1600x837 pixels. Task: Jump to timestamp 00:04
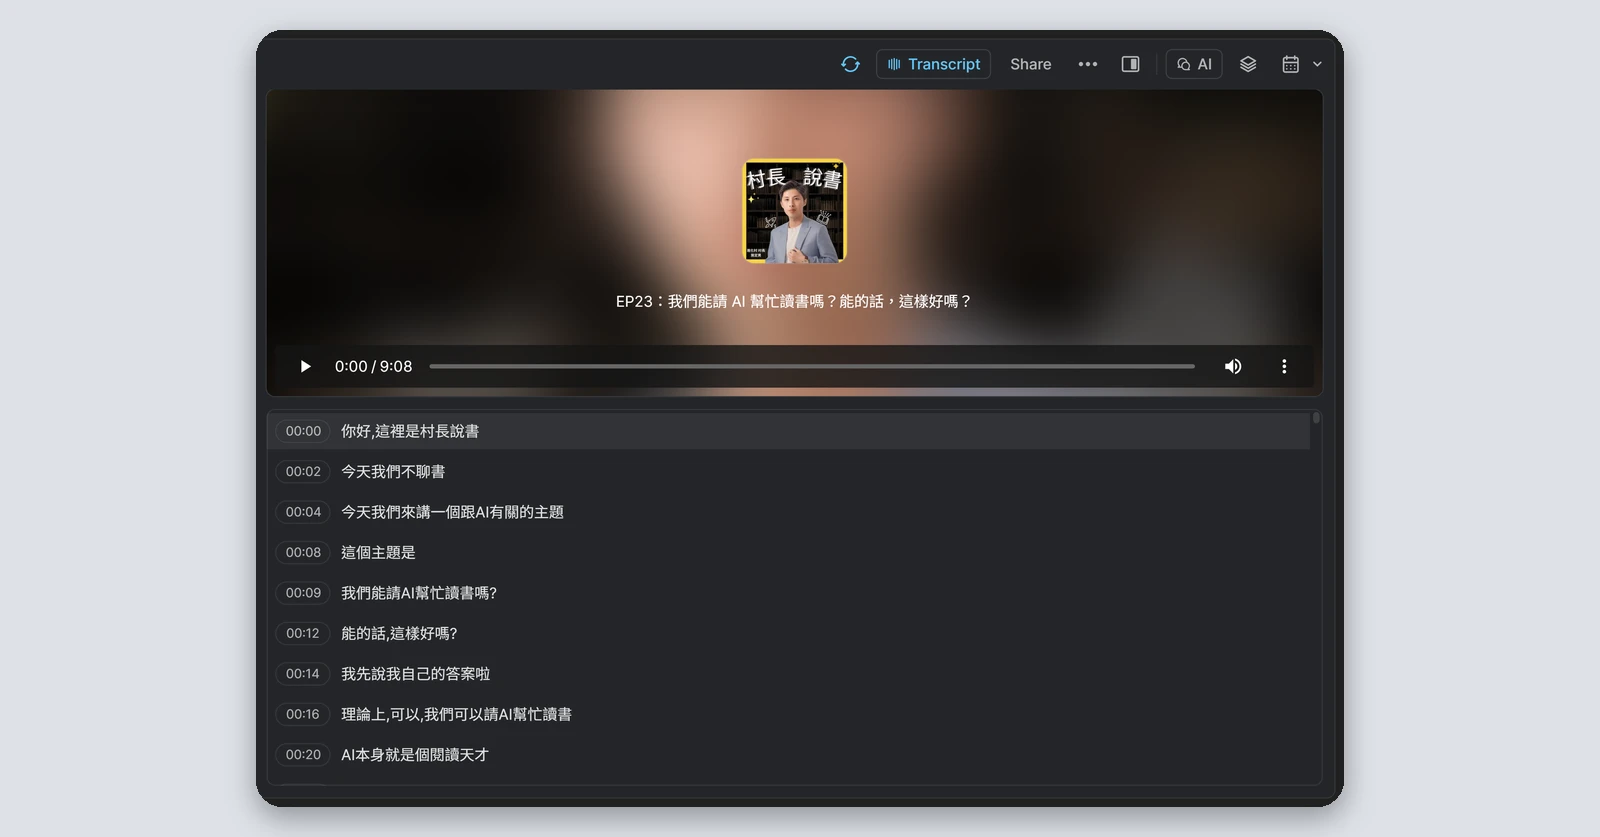pos(303,512)
